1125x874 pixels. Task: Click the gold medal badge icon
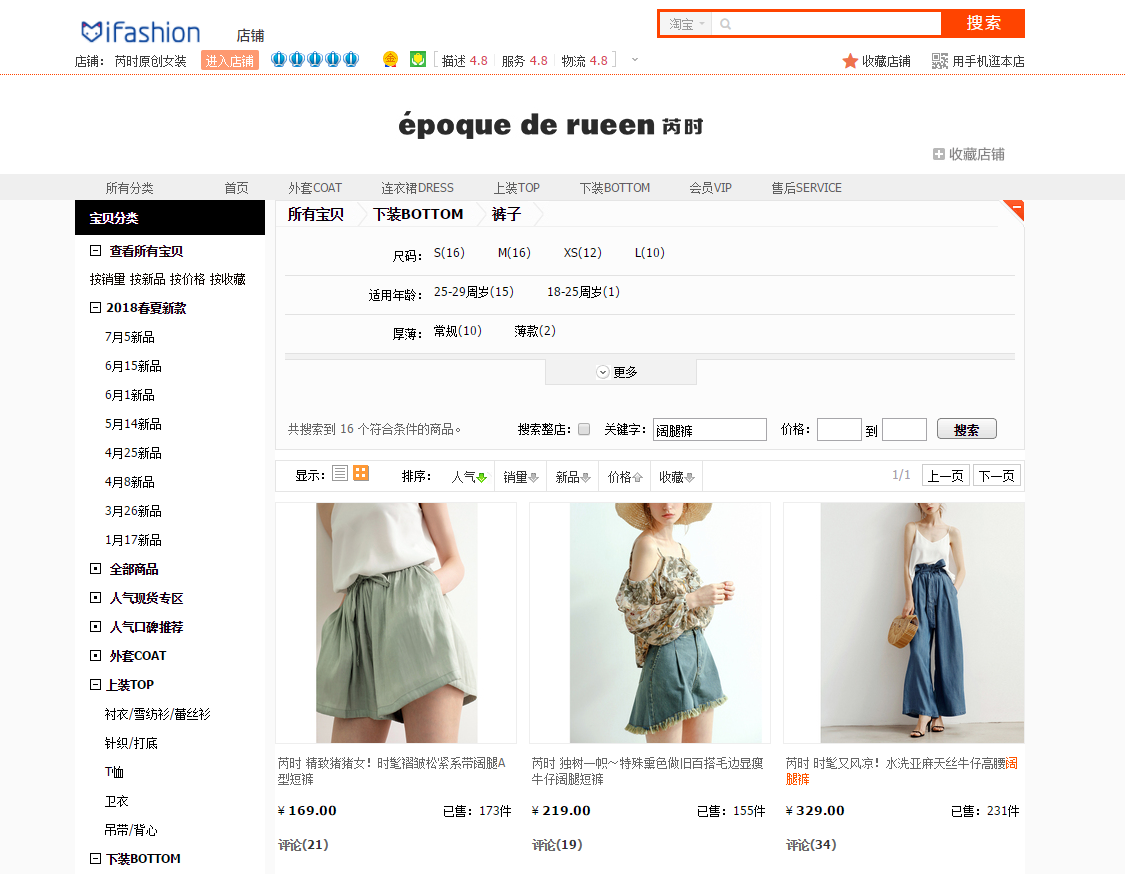(x=390, y=60)
